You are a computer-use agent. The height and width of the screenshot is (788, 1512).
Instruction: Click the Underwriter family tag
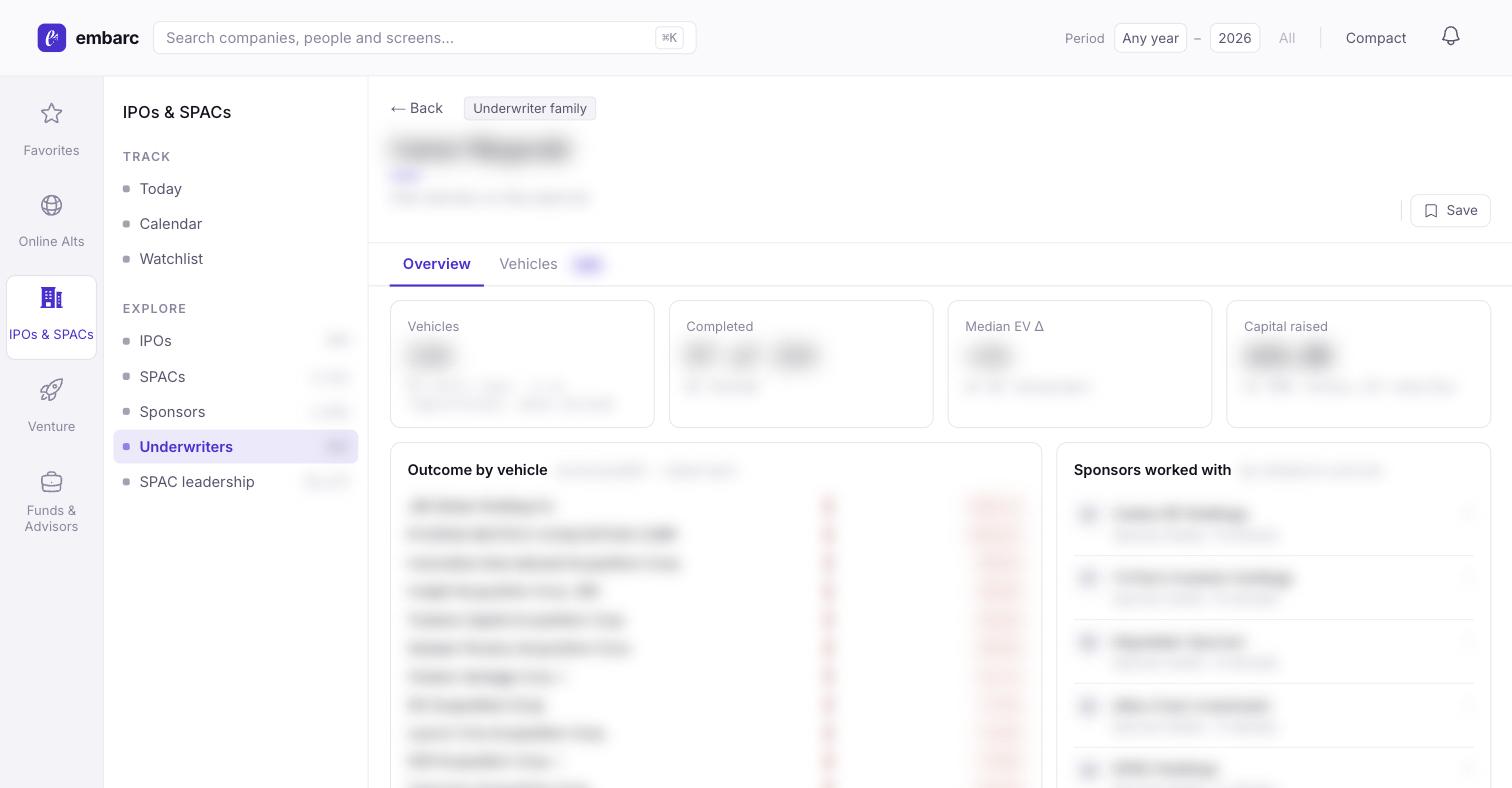[530, 108]
